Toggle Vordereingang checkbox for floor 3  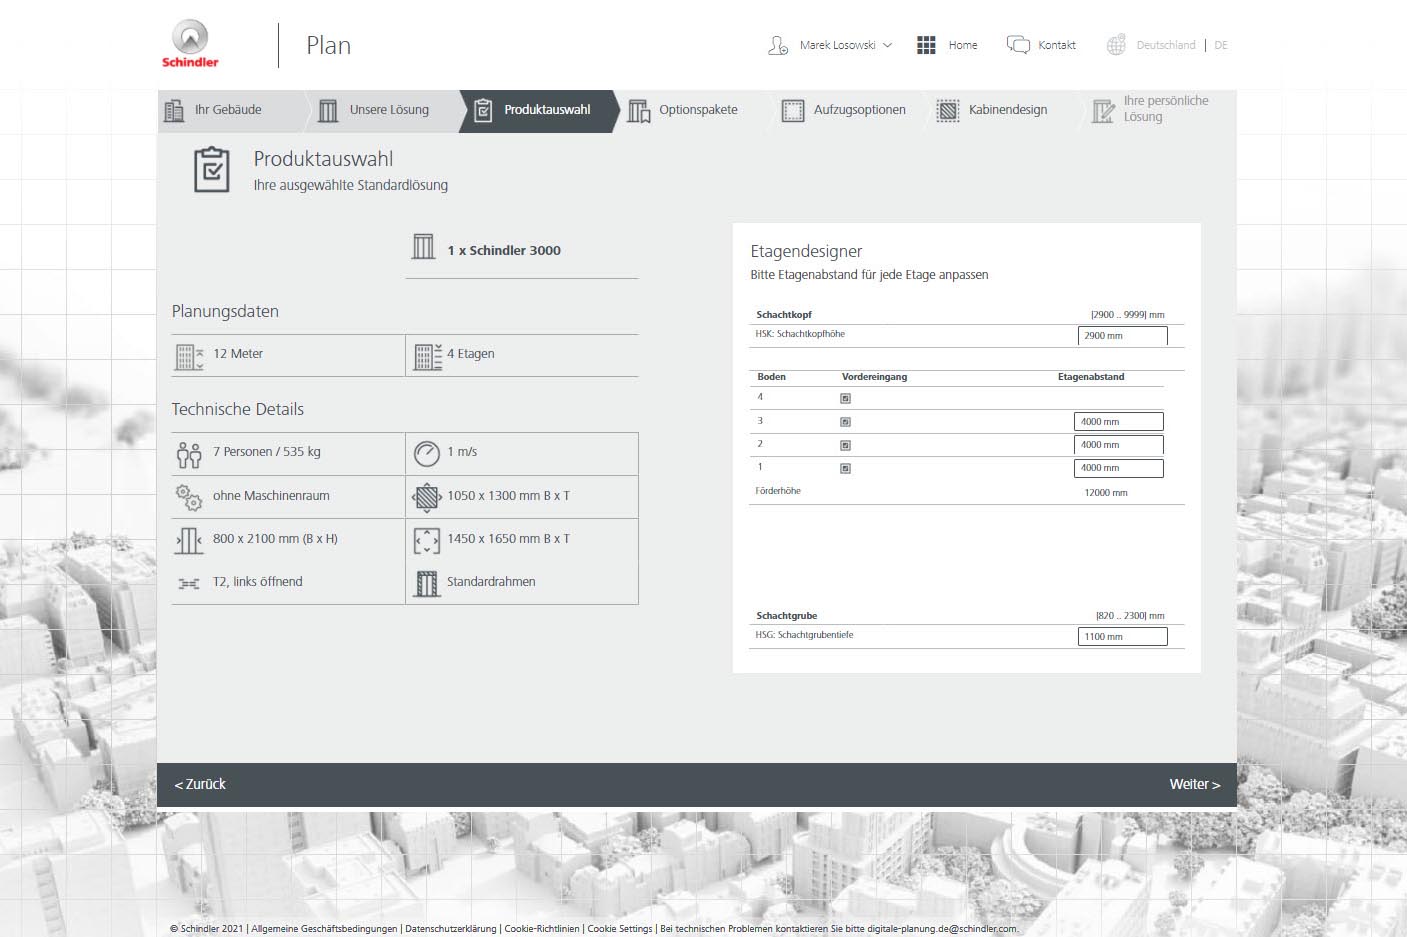point(845,422)
